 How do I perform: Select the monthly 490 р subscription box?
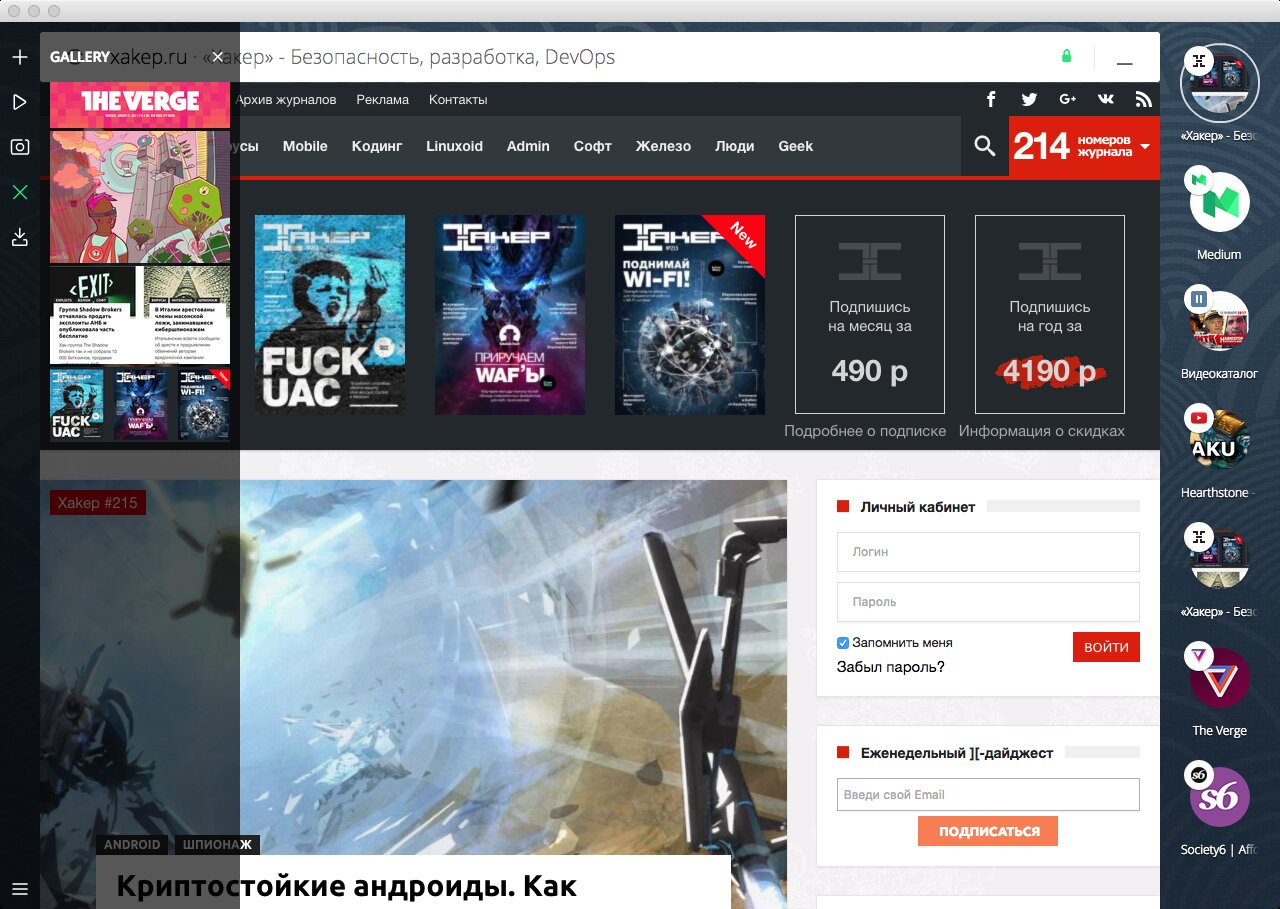coord(870,314)
